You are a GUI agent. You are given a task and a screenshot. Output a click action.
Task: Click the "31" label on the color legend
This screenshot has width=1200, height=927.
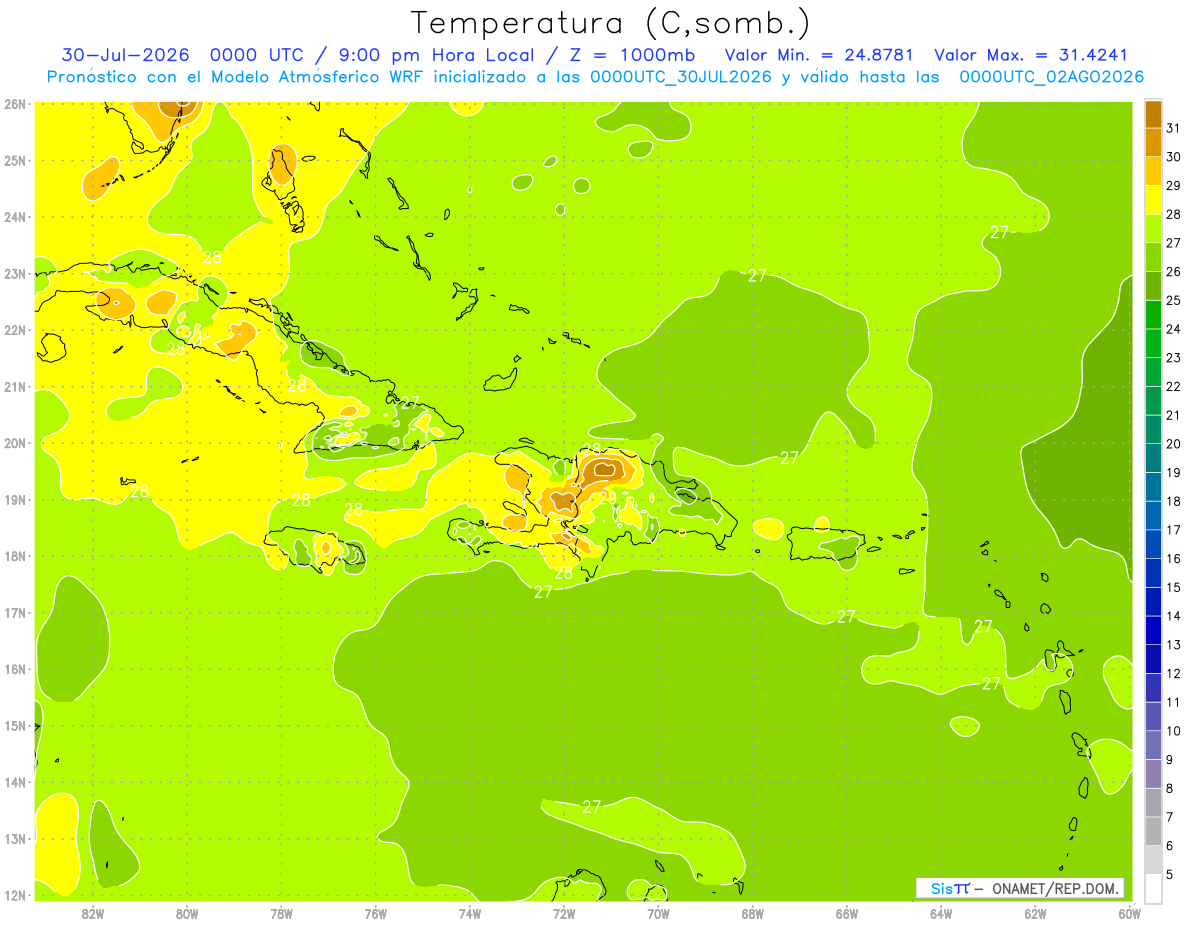1173,128
